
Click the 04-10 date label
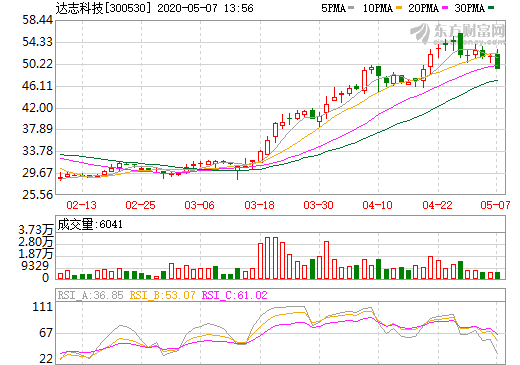pyautogui.click(x=378, y=205)
